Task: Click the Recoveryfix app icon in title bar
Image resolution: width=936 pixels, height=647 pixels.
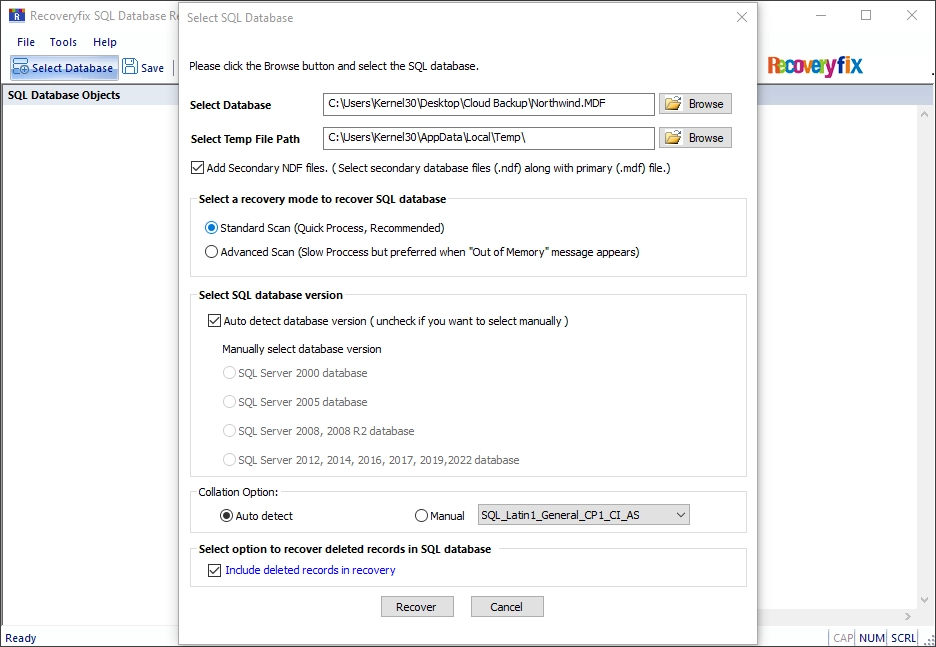Action: [x=17, y=15]
